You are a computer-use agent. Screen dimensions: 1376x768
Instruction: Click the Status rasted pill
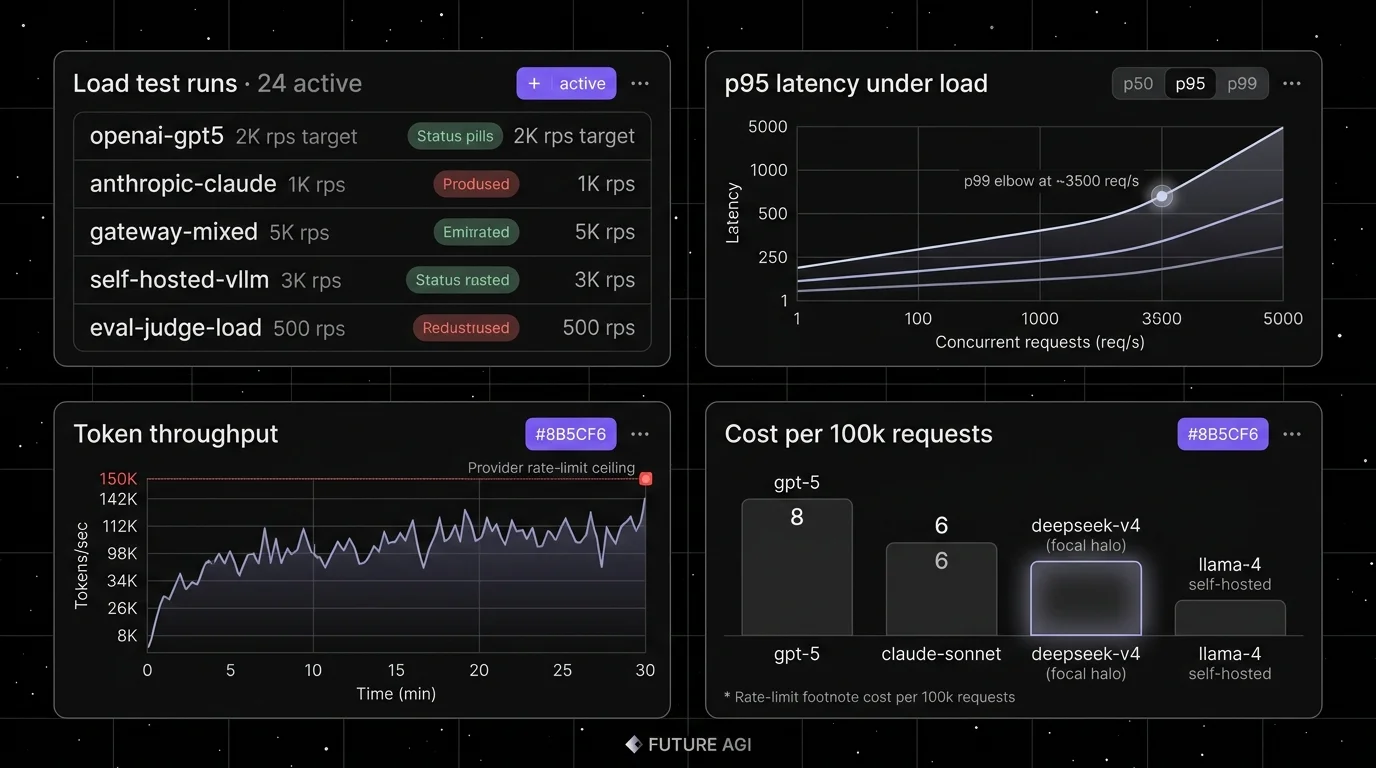pos(462,280)
